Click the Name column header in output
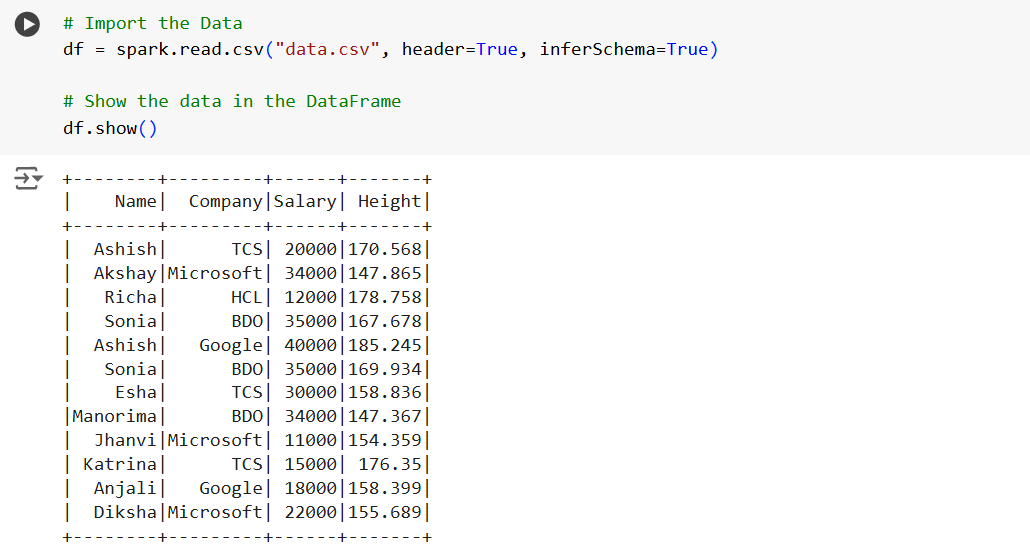The image size is (1030, 553). pos(135,201)
